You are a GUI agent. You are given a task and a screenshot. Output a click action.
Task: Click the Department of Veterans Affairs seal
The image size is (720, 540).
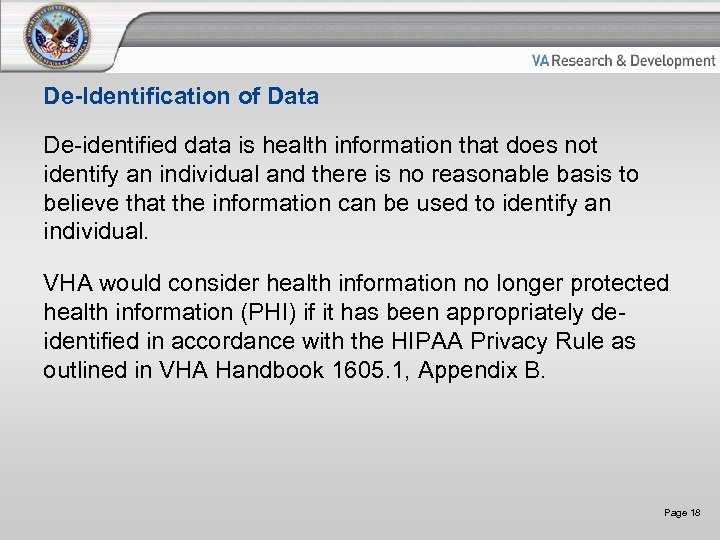pyautogui.click(x=59, y=36)
